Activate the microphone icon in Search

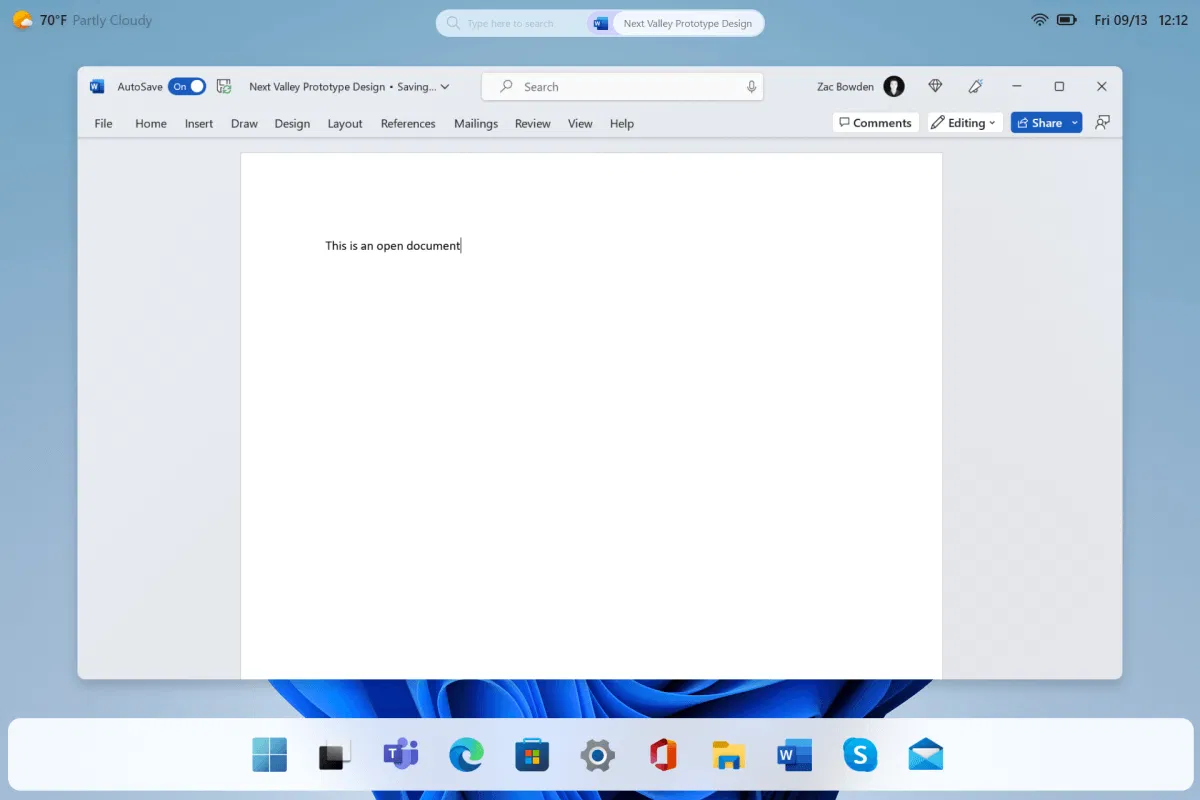click(751, 87)
